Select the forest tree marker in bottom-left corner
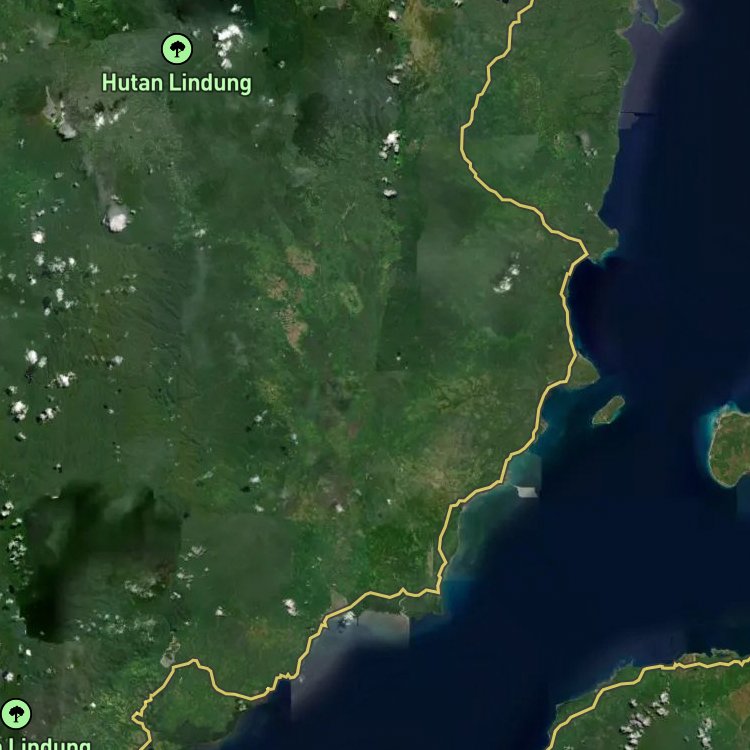This screenshot has height=750, width=750. point(15,714)
